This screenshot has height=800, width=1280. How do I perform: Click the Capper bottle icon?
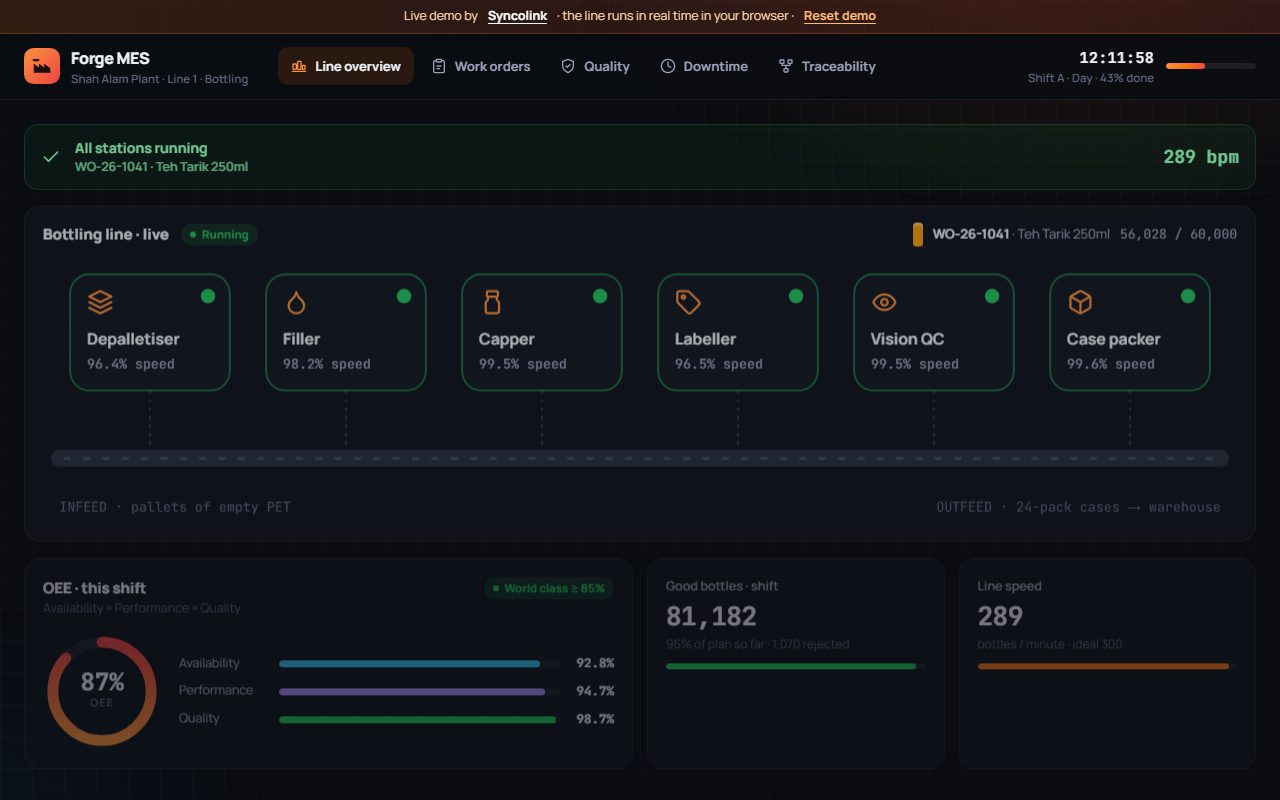pyautogui.click(x=492, y=302)
